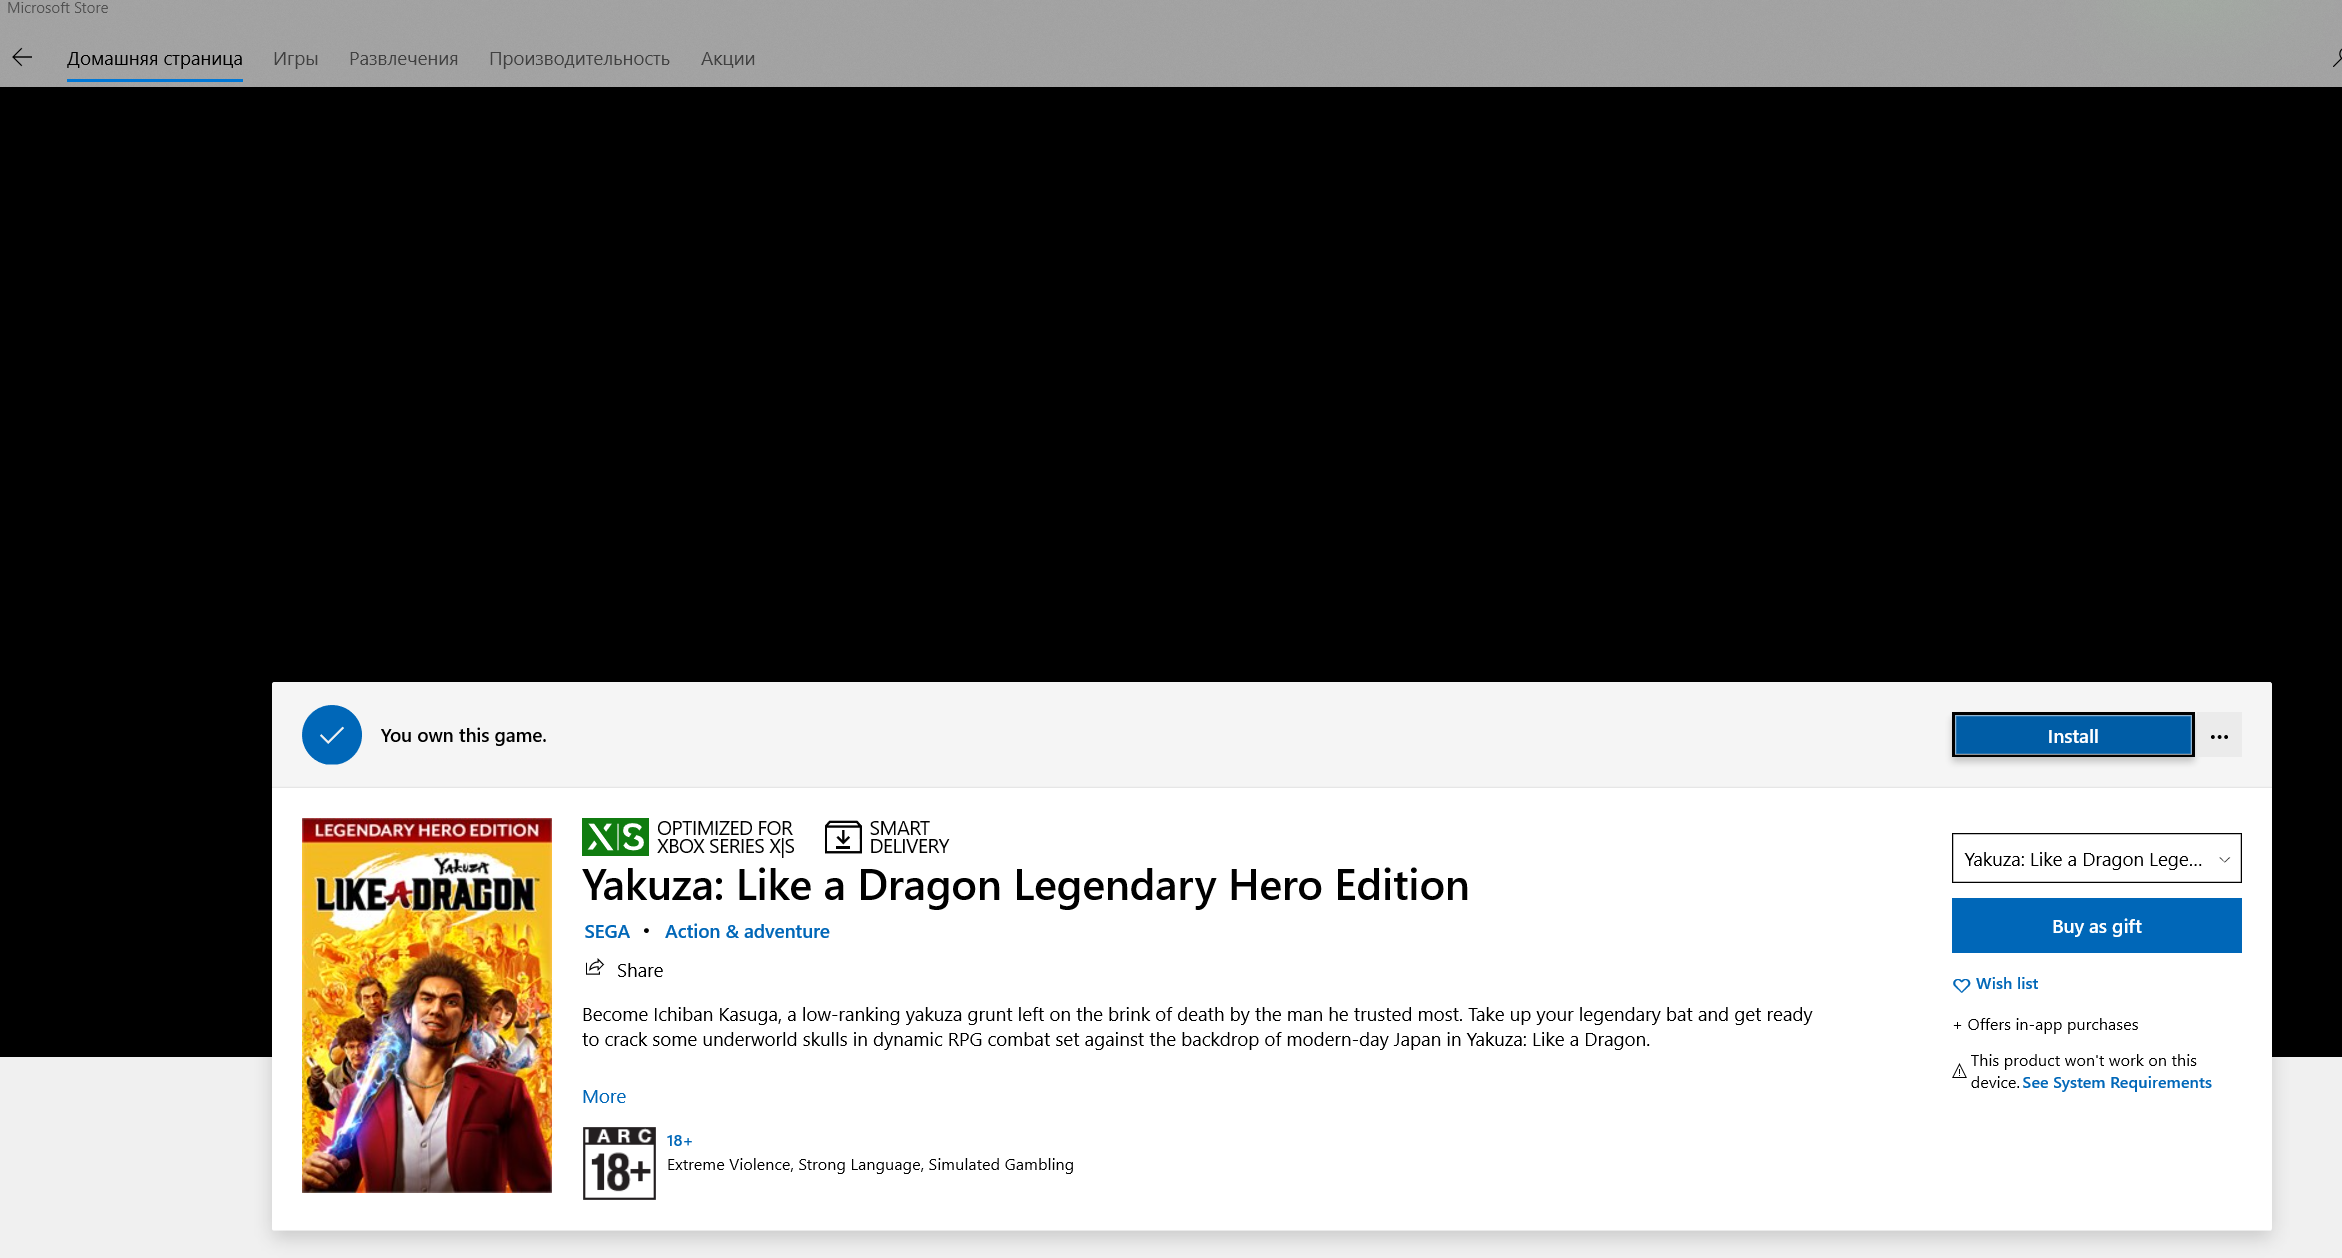Viewport: 2342px width, 1258px height.
Task: Click the device warning triangle icon
Action: coord(1959,1071)
